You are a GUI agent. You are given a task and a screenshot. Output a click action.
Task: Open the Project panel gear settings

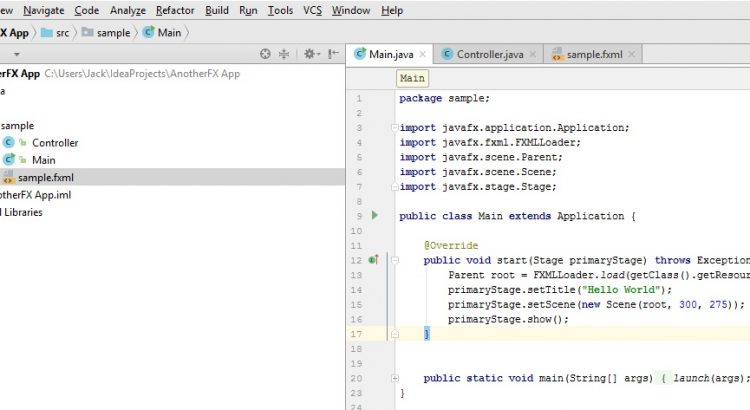[308, 54]
